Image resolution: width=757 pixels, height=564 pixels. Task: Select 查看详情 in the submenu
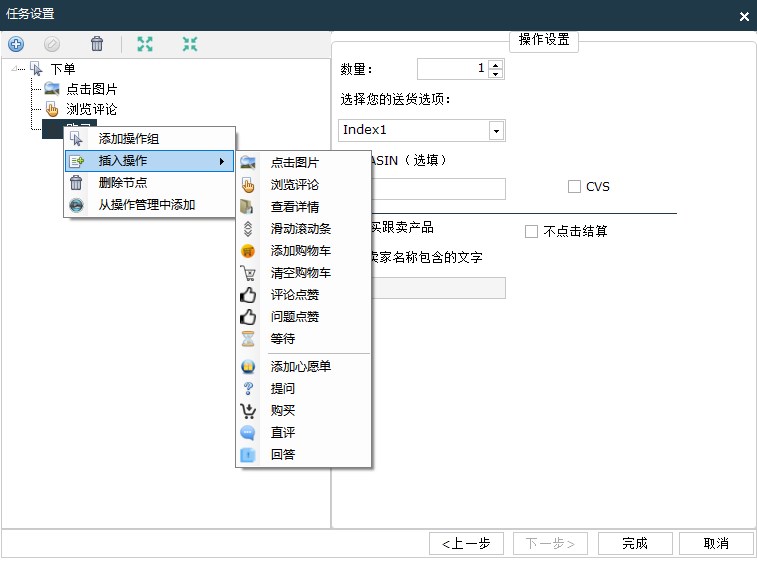pyautogui.click(x=303, y=207)
